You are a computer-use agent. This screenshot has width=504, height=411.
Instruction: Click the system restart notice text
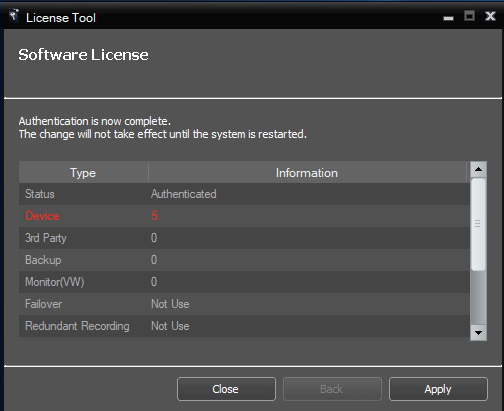click(163, 134)
